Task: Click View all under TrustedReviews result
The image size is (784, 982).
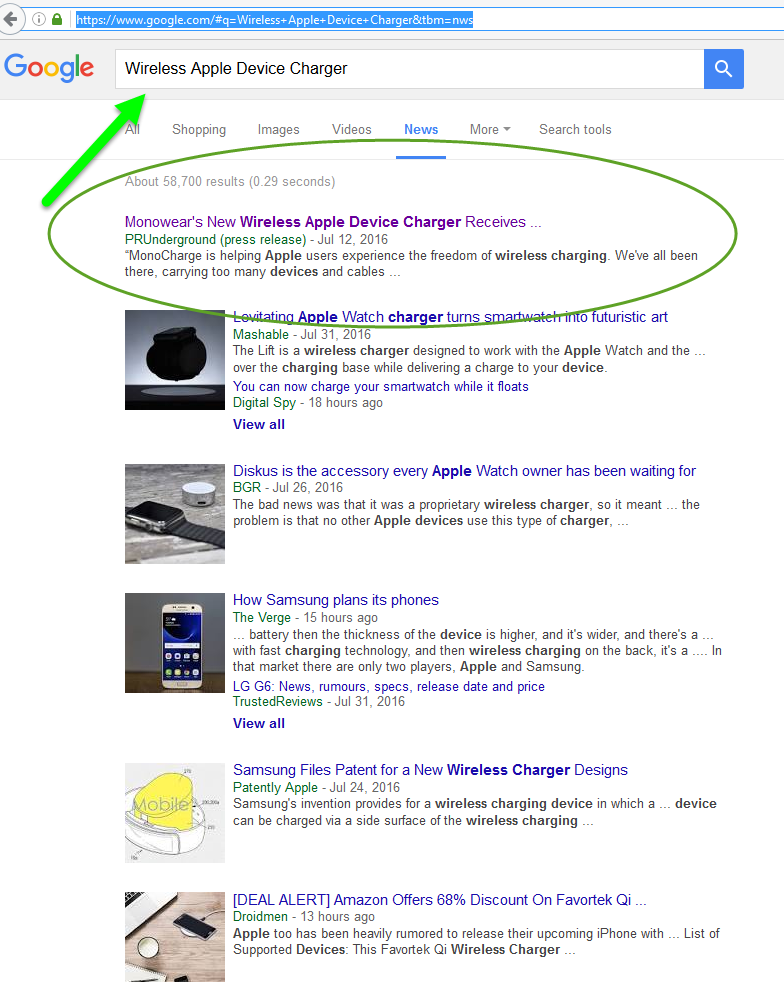Action: coord(259,723)
